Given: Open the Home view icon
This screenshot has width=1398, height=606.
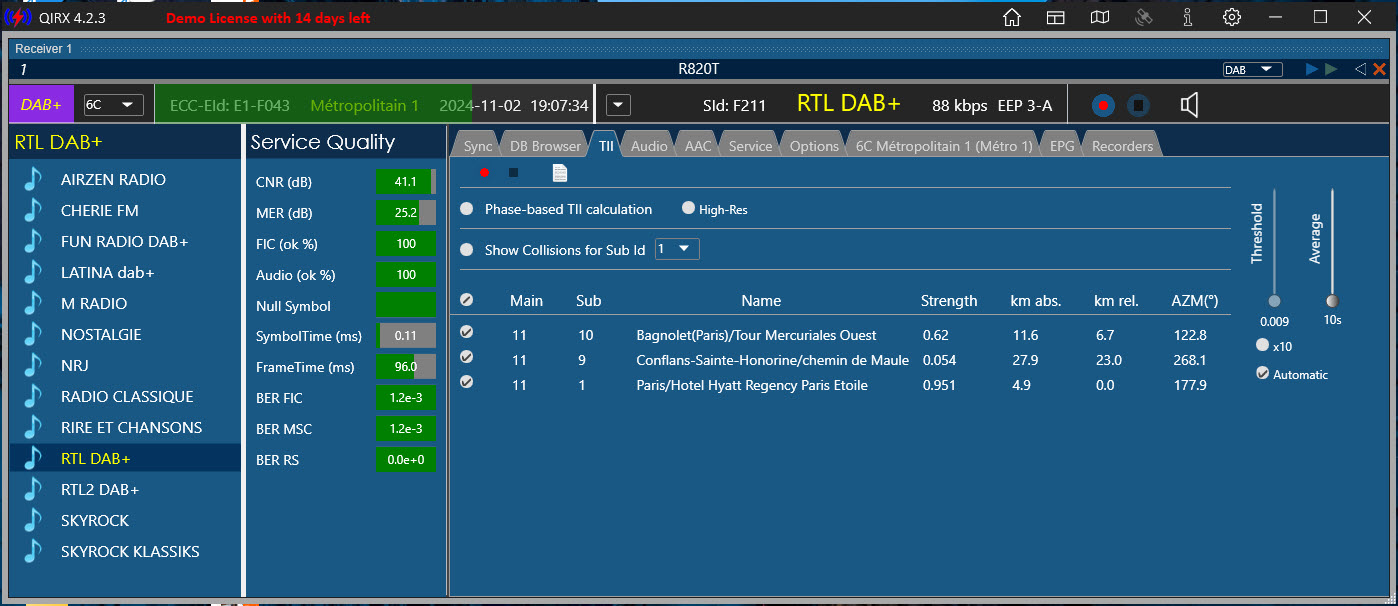Looking at the screenshot, I should (x=1012, y=17).
